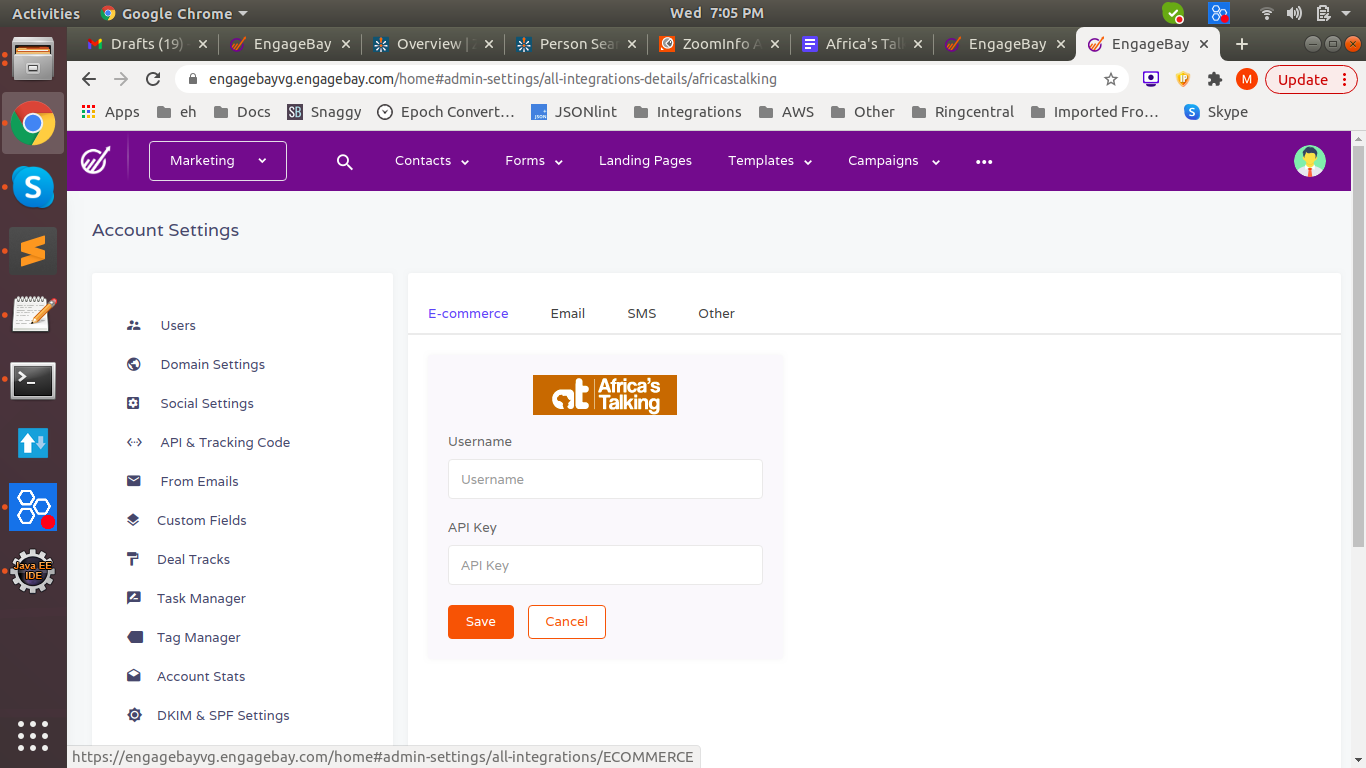Switch to the E-commerce integrations tab
This screenshot has width=1366, height=768.
[x=468, y=313]
